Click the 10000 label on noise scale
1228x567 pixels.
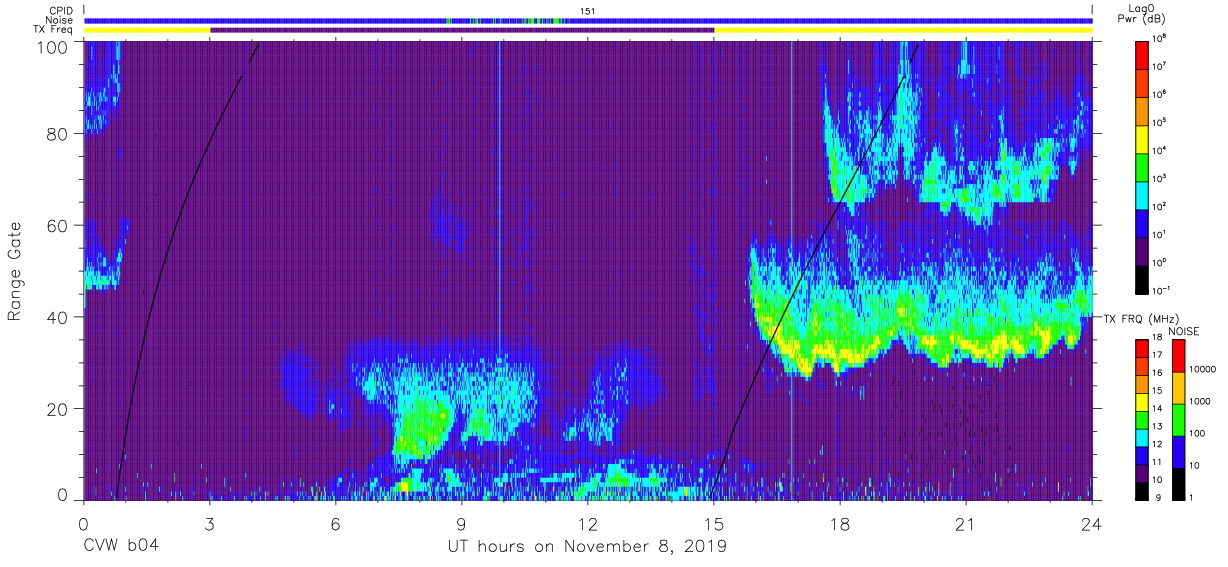point(1203,369)
